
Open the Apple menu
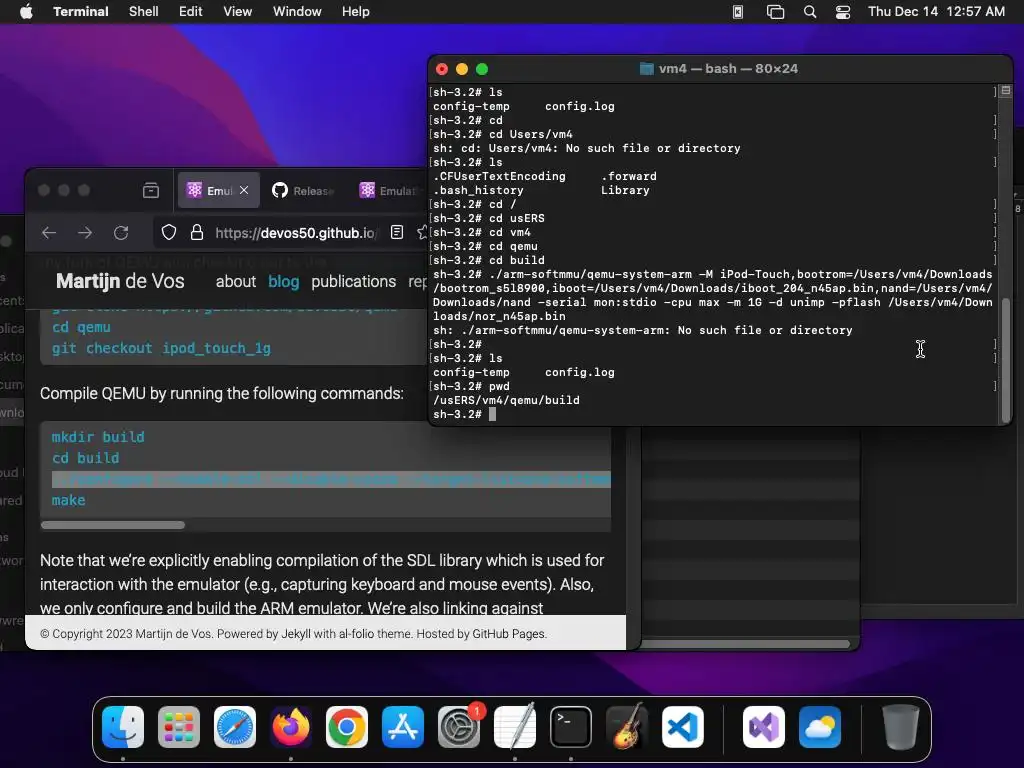[26, 12]
